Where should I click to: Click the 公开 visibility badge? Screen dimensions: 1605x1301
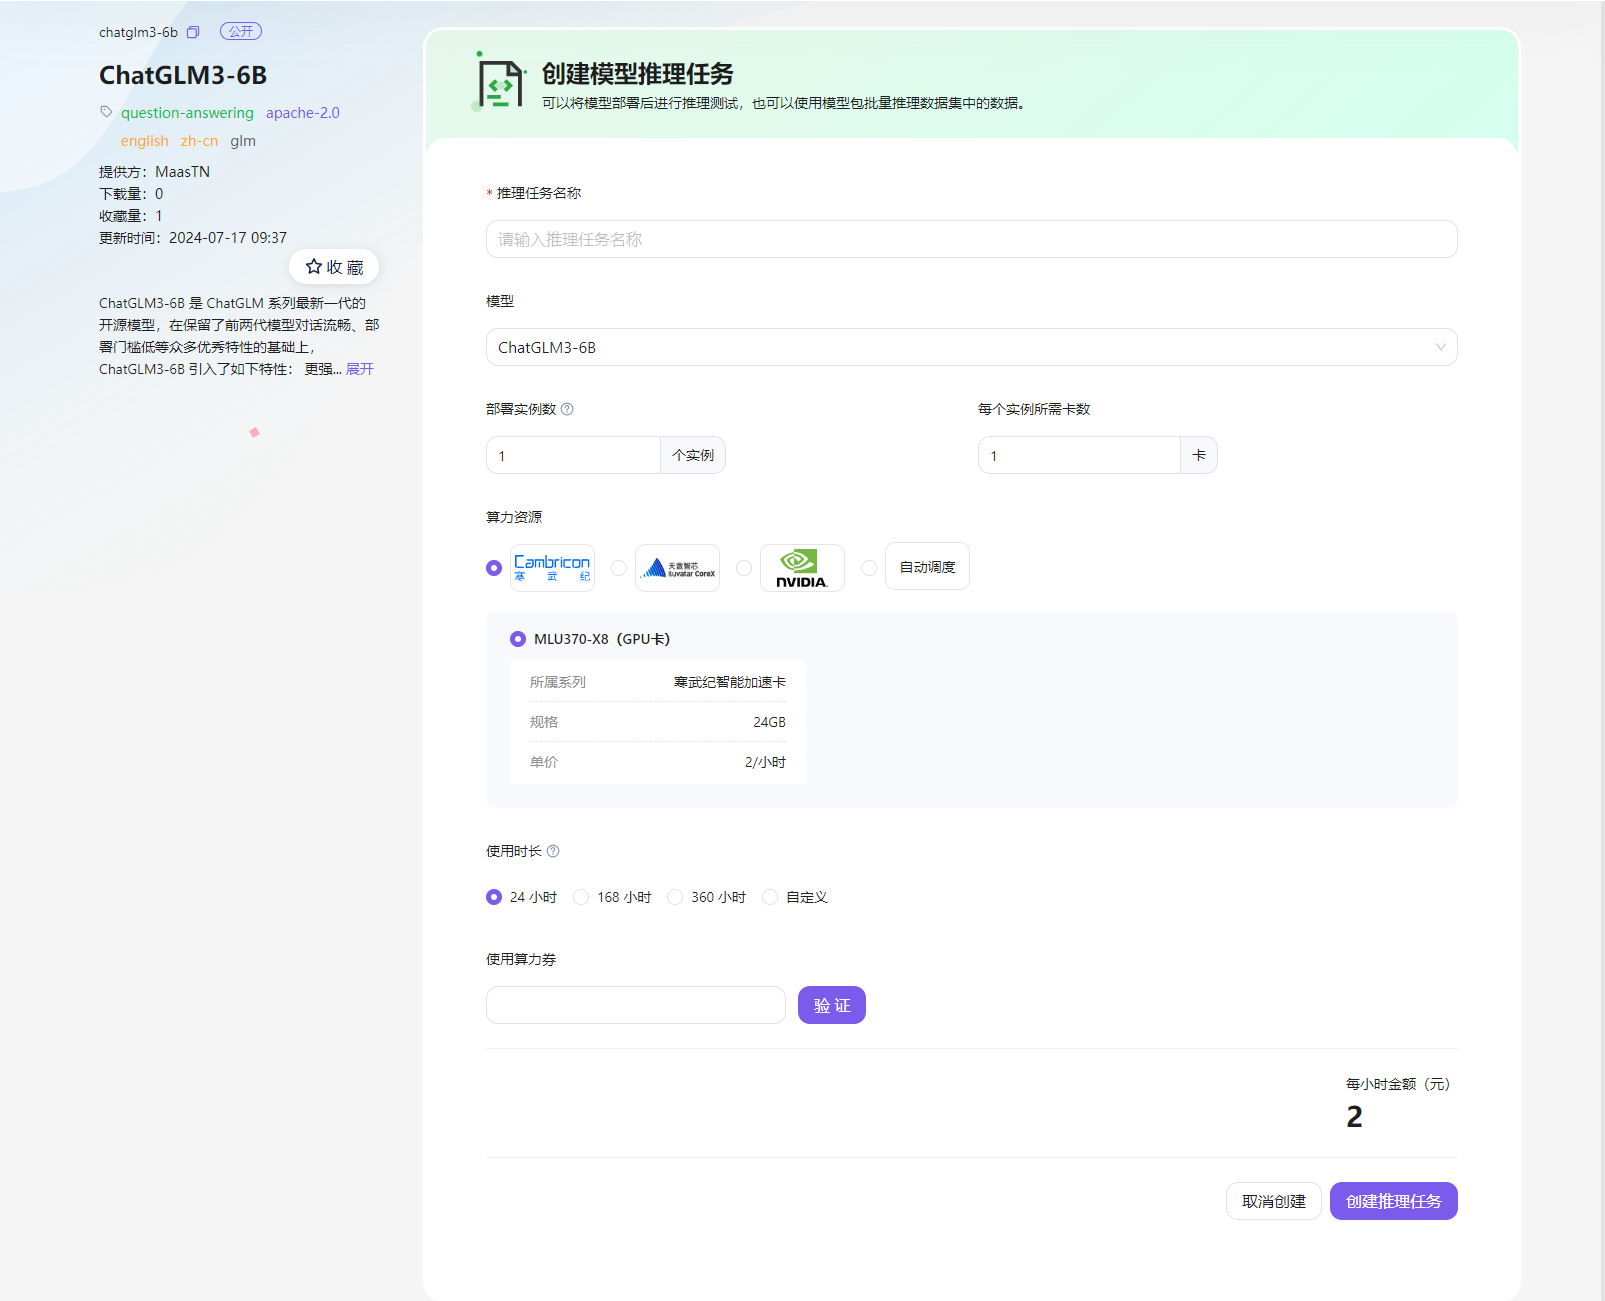241,32
